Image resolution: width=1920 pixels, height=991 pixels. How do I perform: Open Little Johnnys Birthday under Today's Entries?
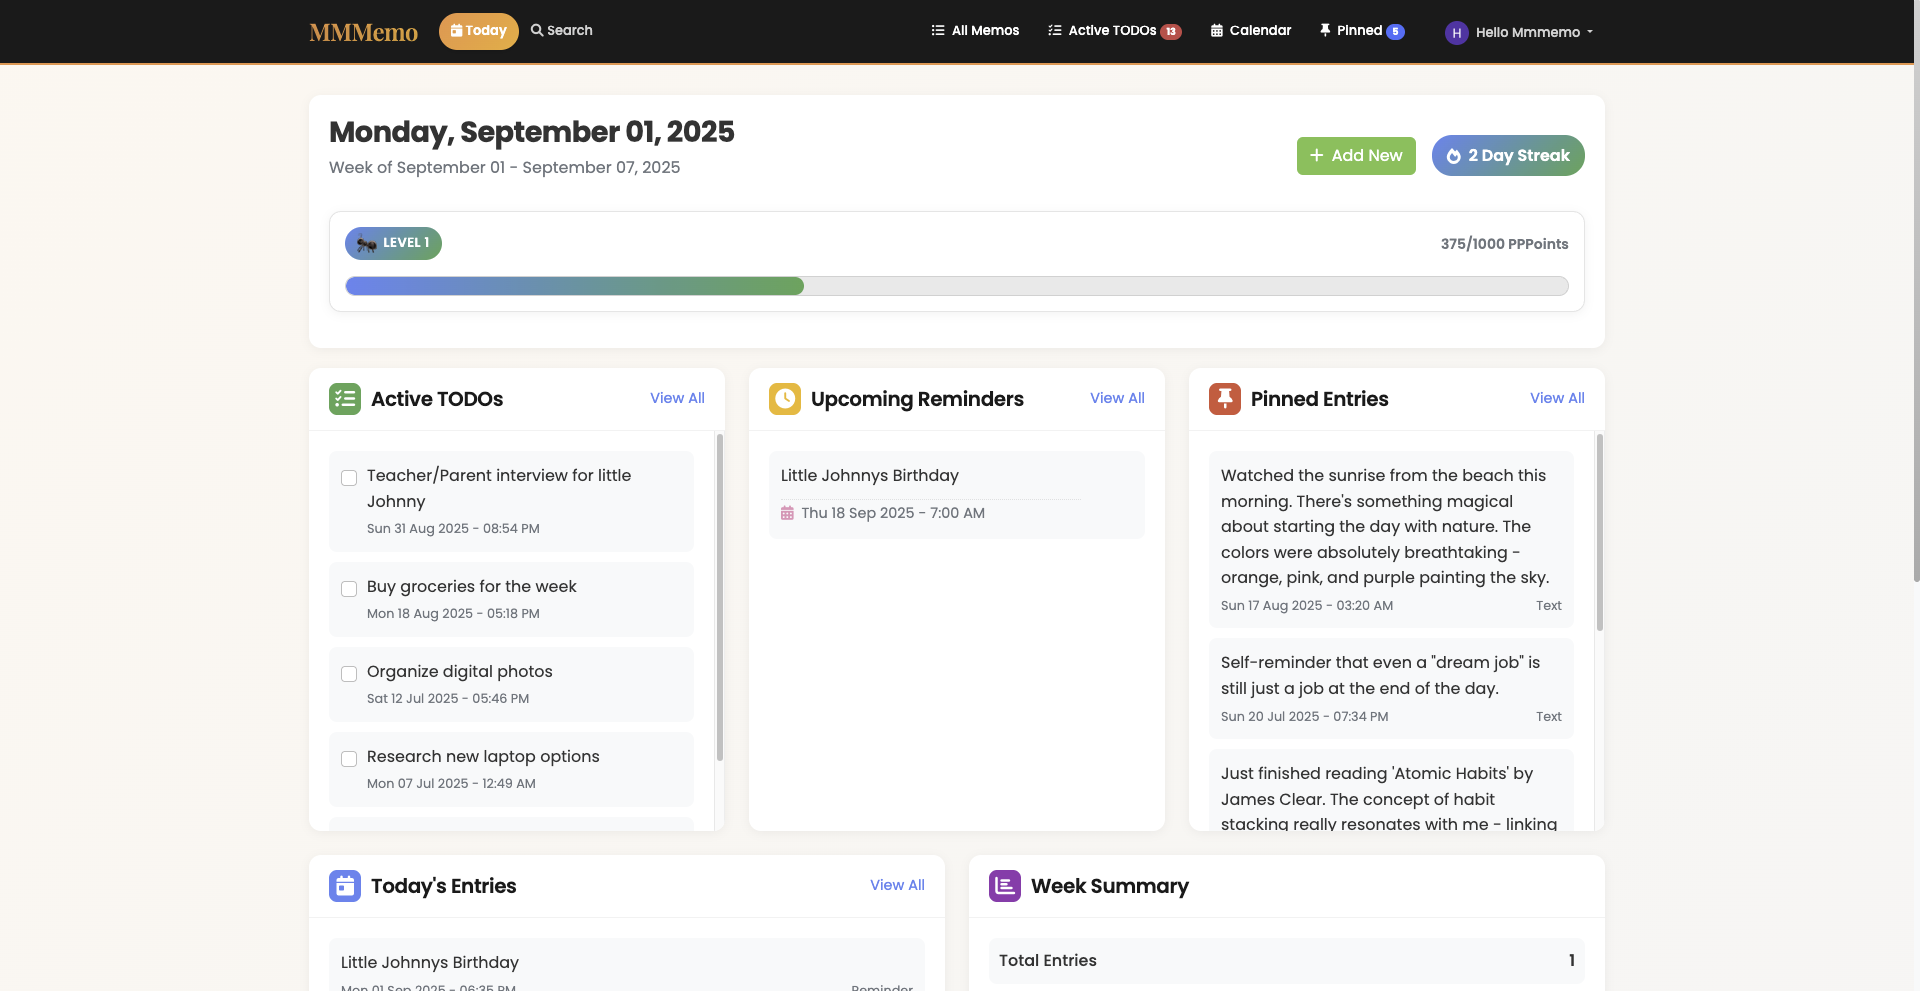pos(627,965)
